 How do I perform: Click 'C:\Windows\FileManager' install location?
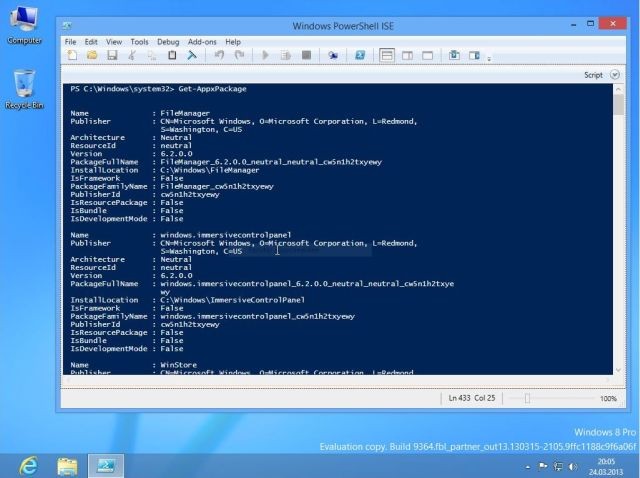[210, 170]
